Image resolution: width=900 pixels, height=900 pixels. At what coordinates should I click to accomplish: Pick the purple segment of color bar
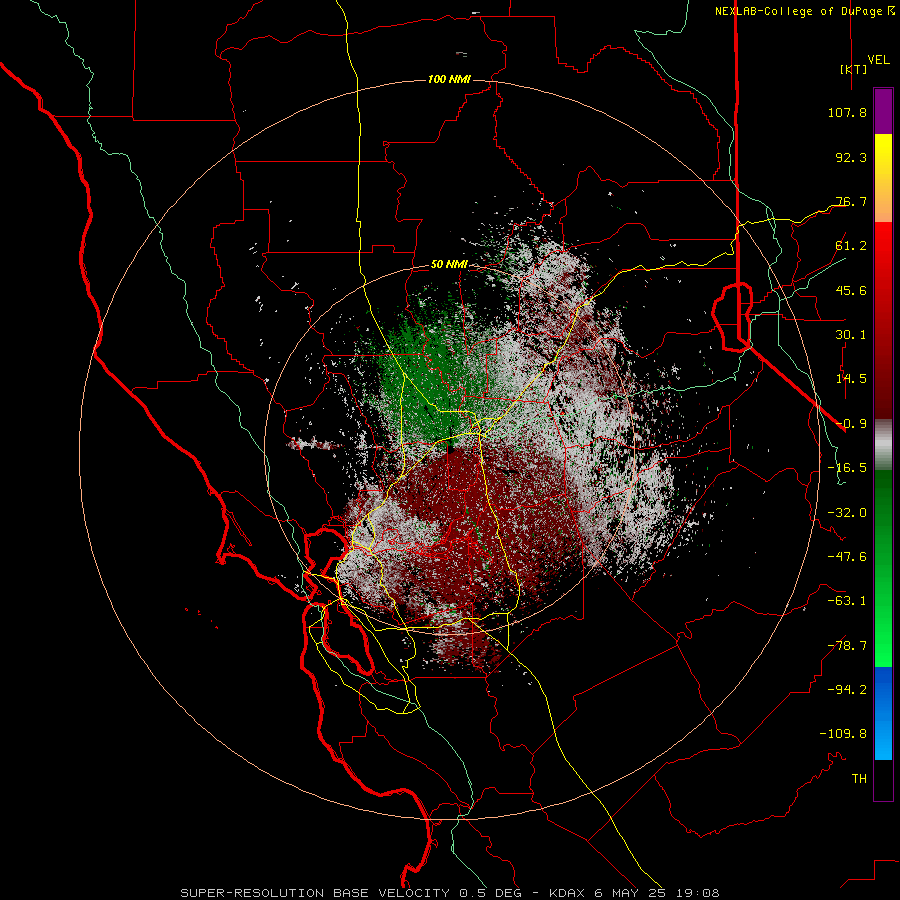click(883, 111)
